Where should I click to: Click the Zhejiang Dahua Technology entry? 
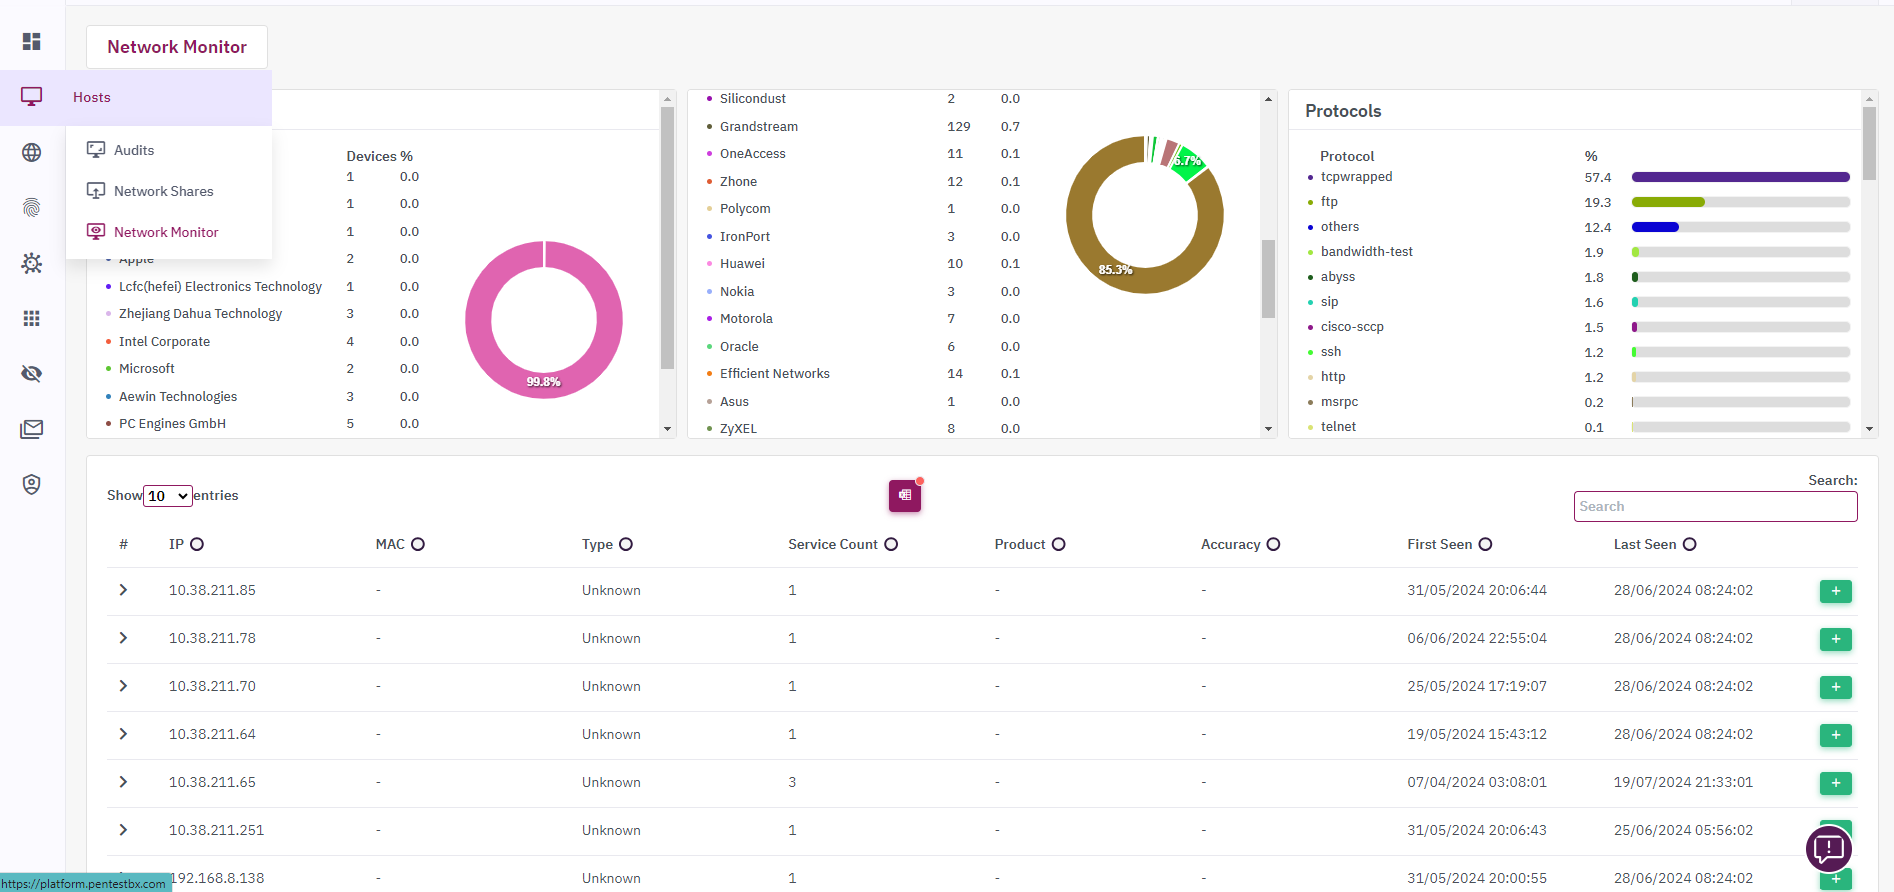(200, 314)
